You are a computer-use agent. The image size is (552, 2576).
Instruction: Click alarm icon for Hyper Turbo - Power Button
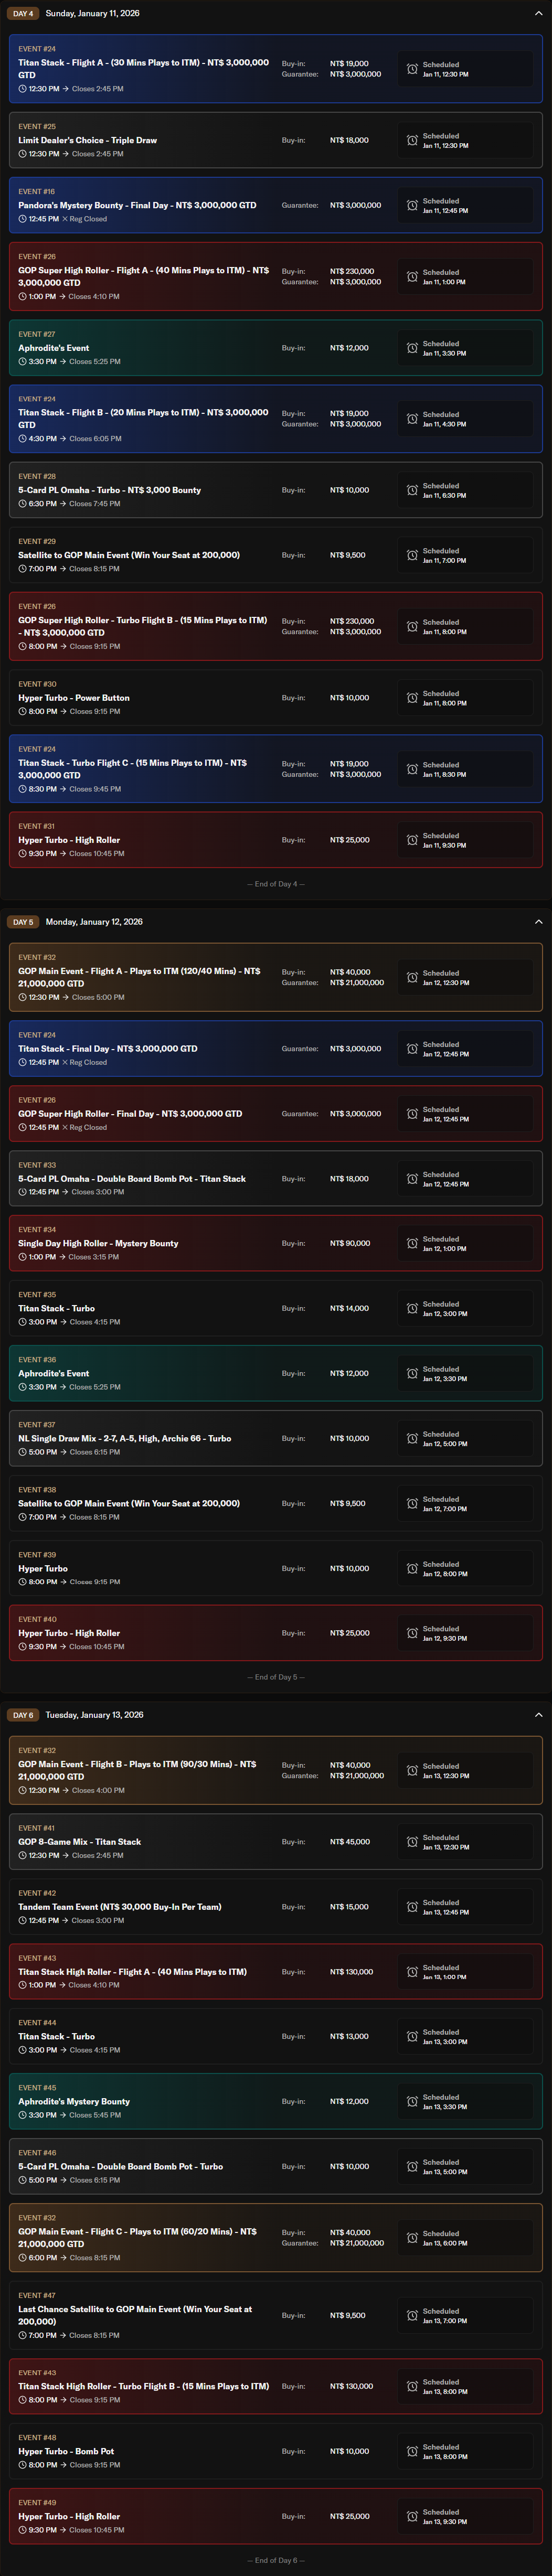click(x=412, y=698)
